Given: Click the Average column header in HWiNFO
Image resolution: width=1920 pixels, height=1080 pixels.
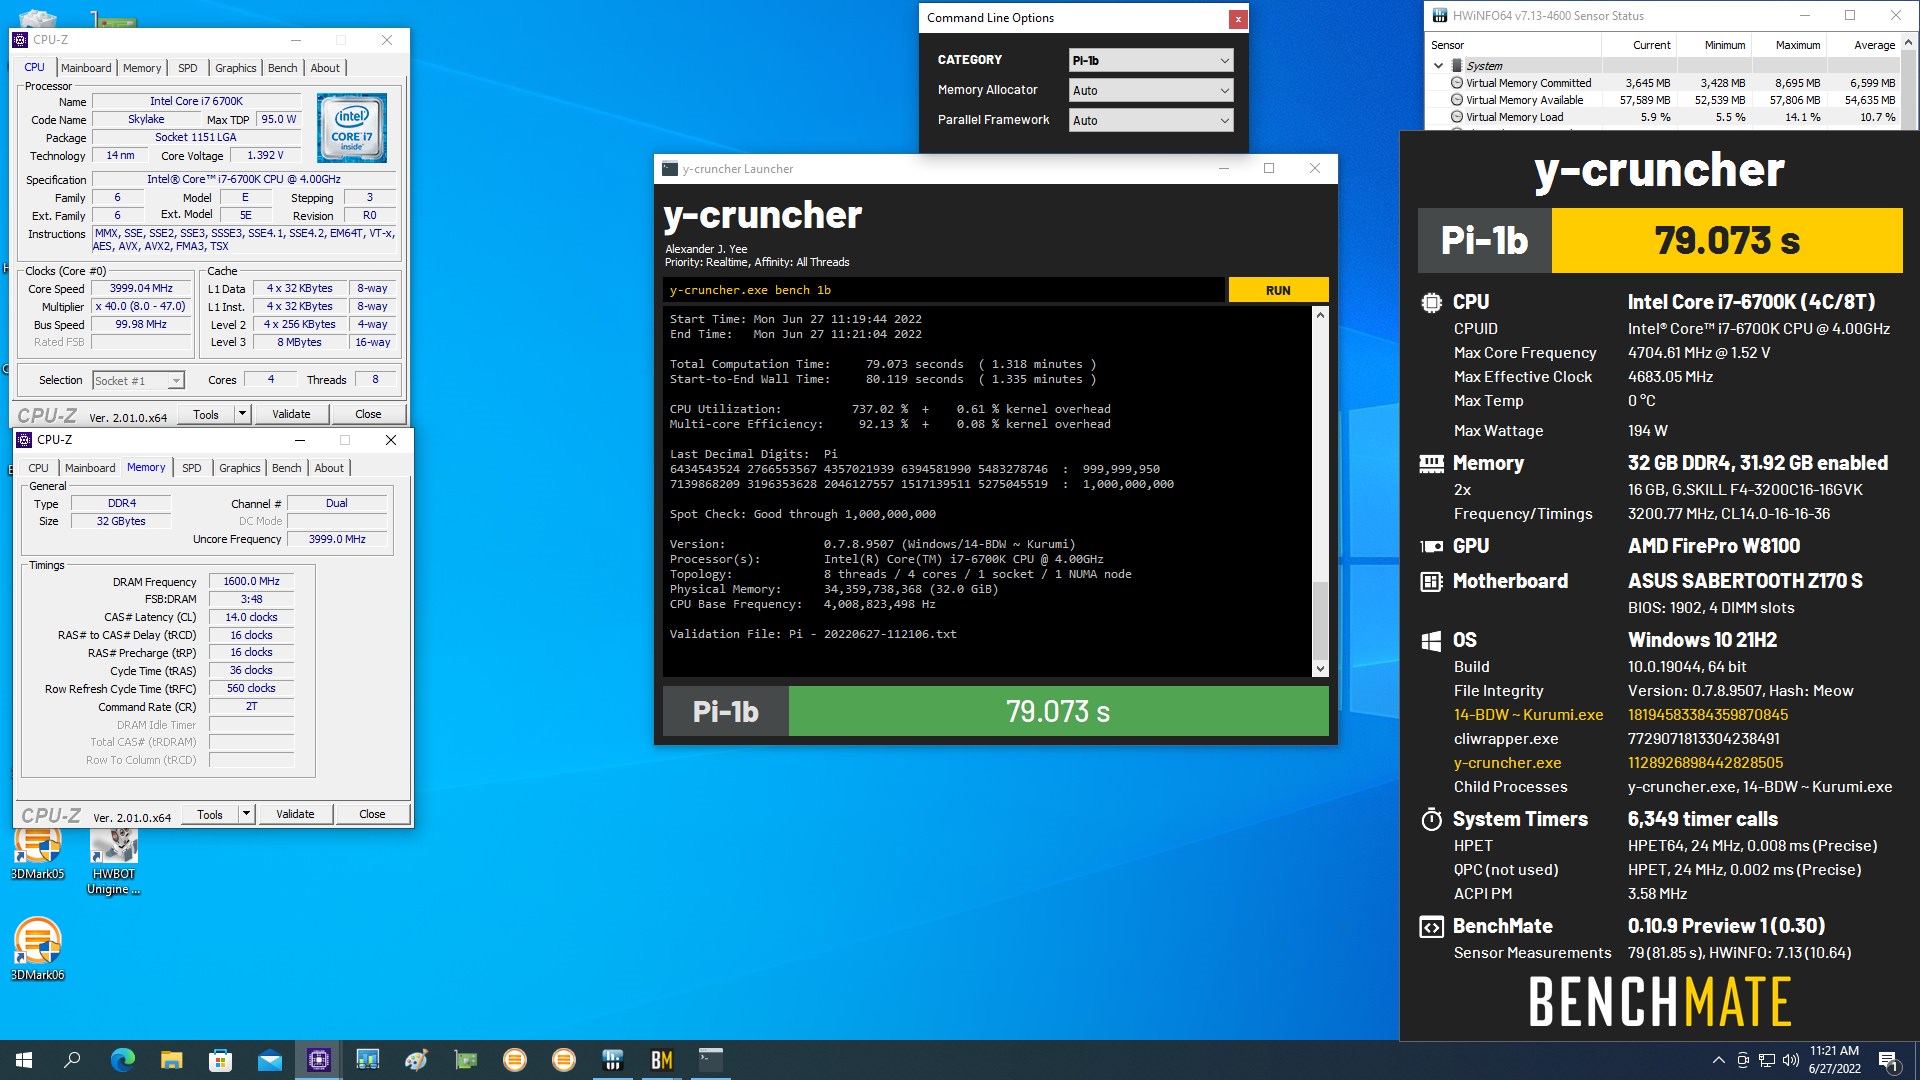Looking at the screenshot, I should [1864, 45].
